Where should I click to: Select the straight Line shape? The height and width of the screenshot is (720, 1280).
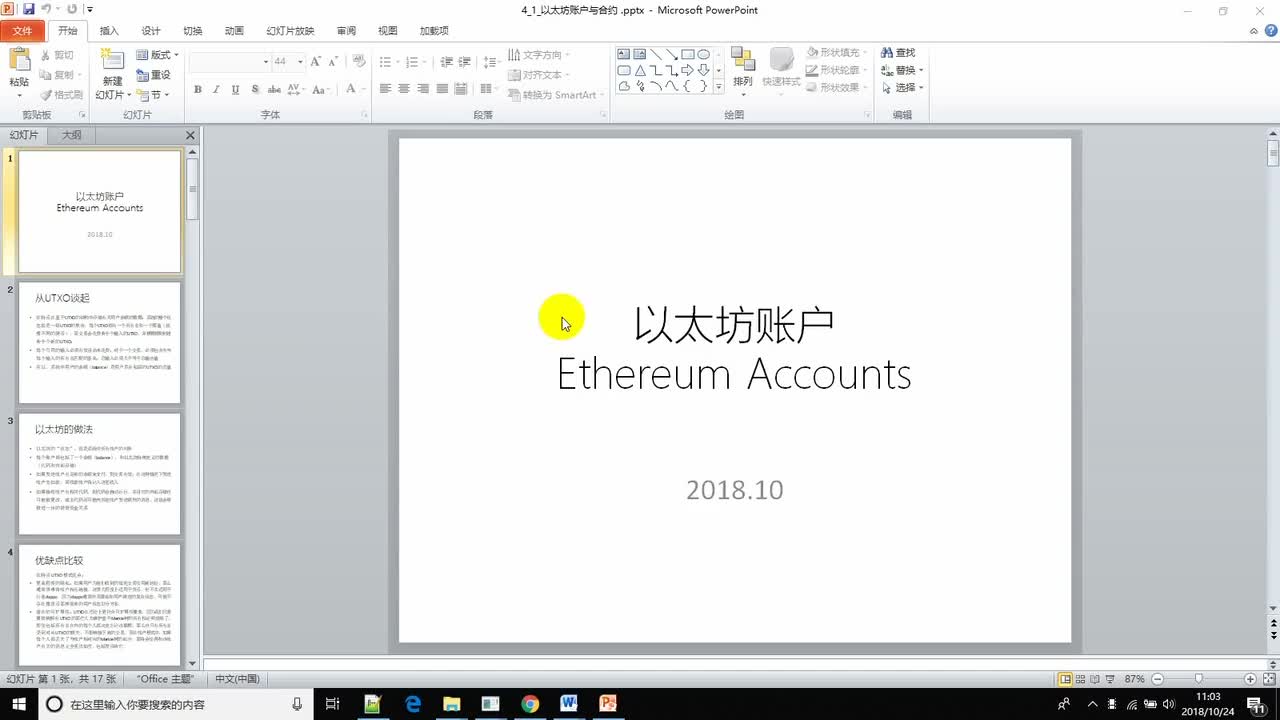coord(657,54)
